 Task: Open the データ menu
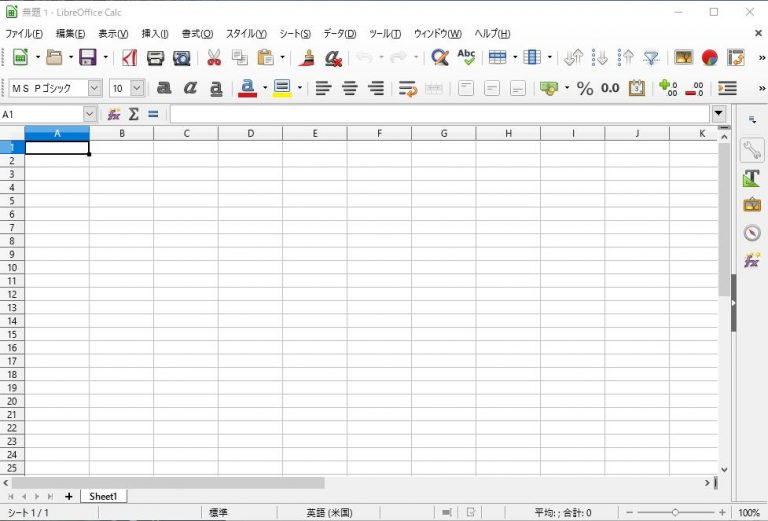click(x=339, y=34)
